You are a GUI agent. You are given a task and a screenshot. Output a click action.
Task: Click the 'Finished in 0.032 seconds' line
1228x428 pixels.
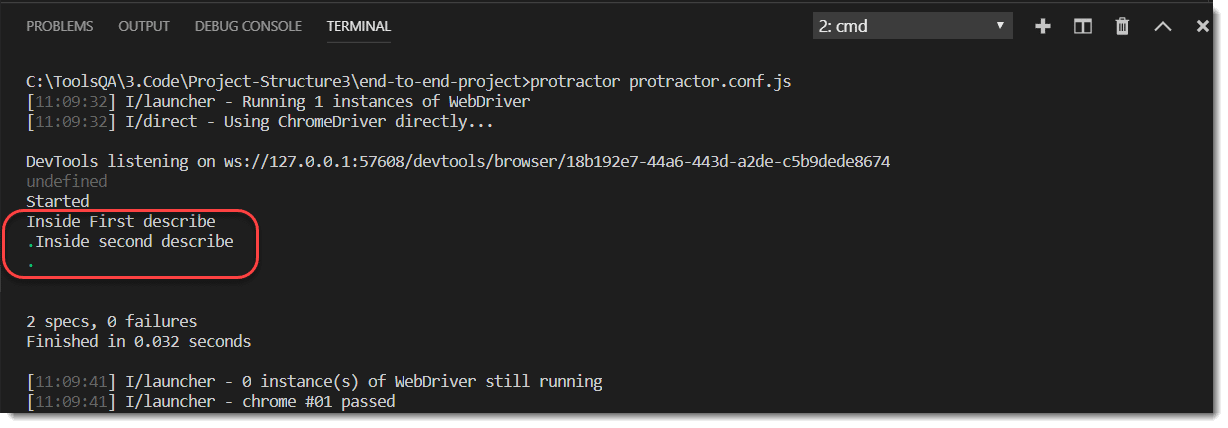click(138, 342)
